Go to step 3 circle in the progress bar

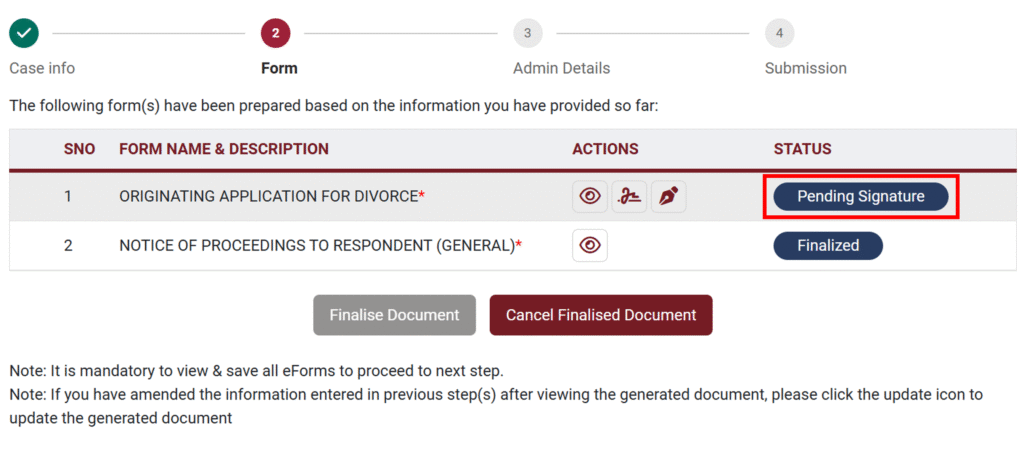pos(527,33)
